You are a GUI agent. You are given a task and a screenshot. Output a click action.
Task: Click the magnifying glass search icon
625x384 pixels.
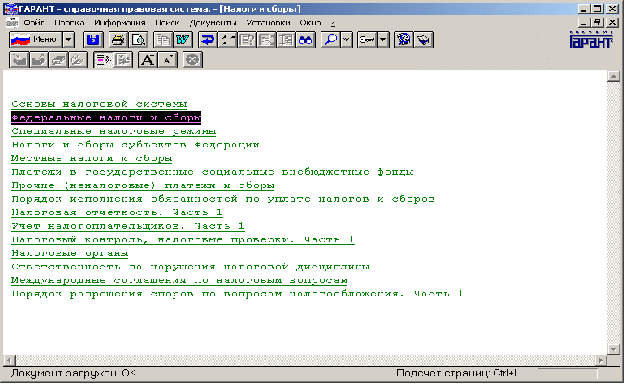point(331,40)
